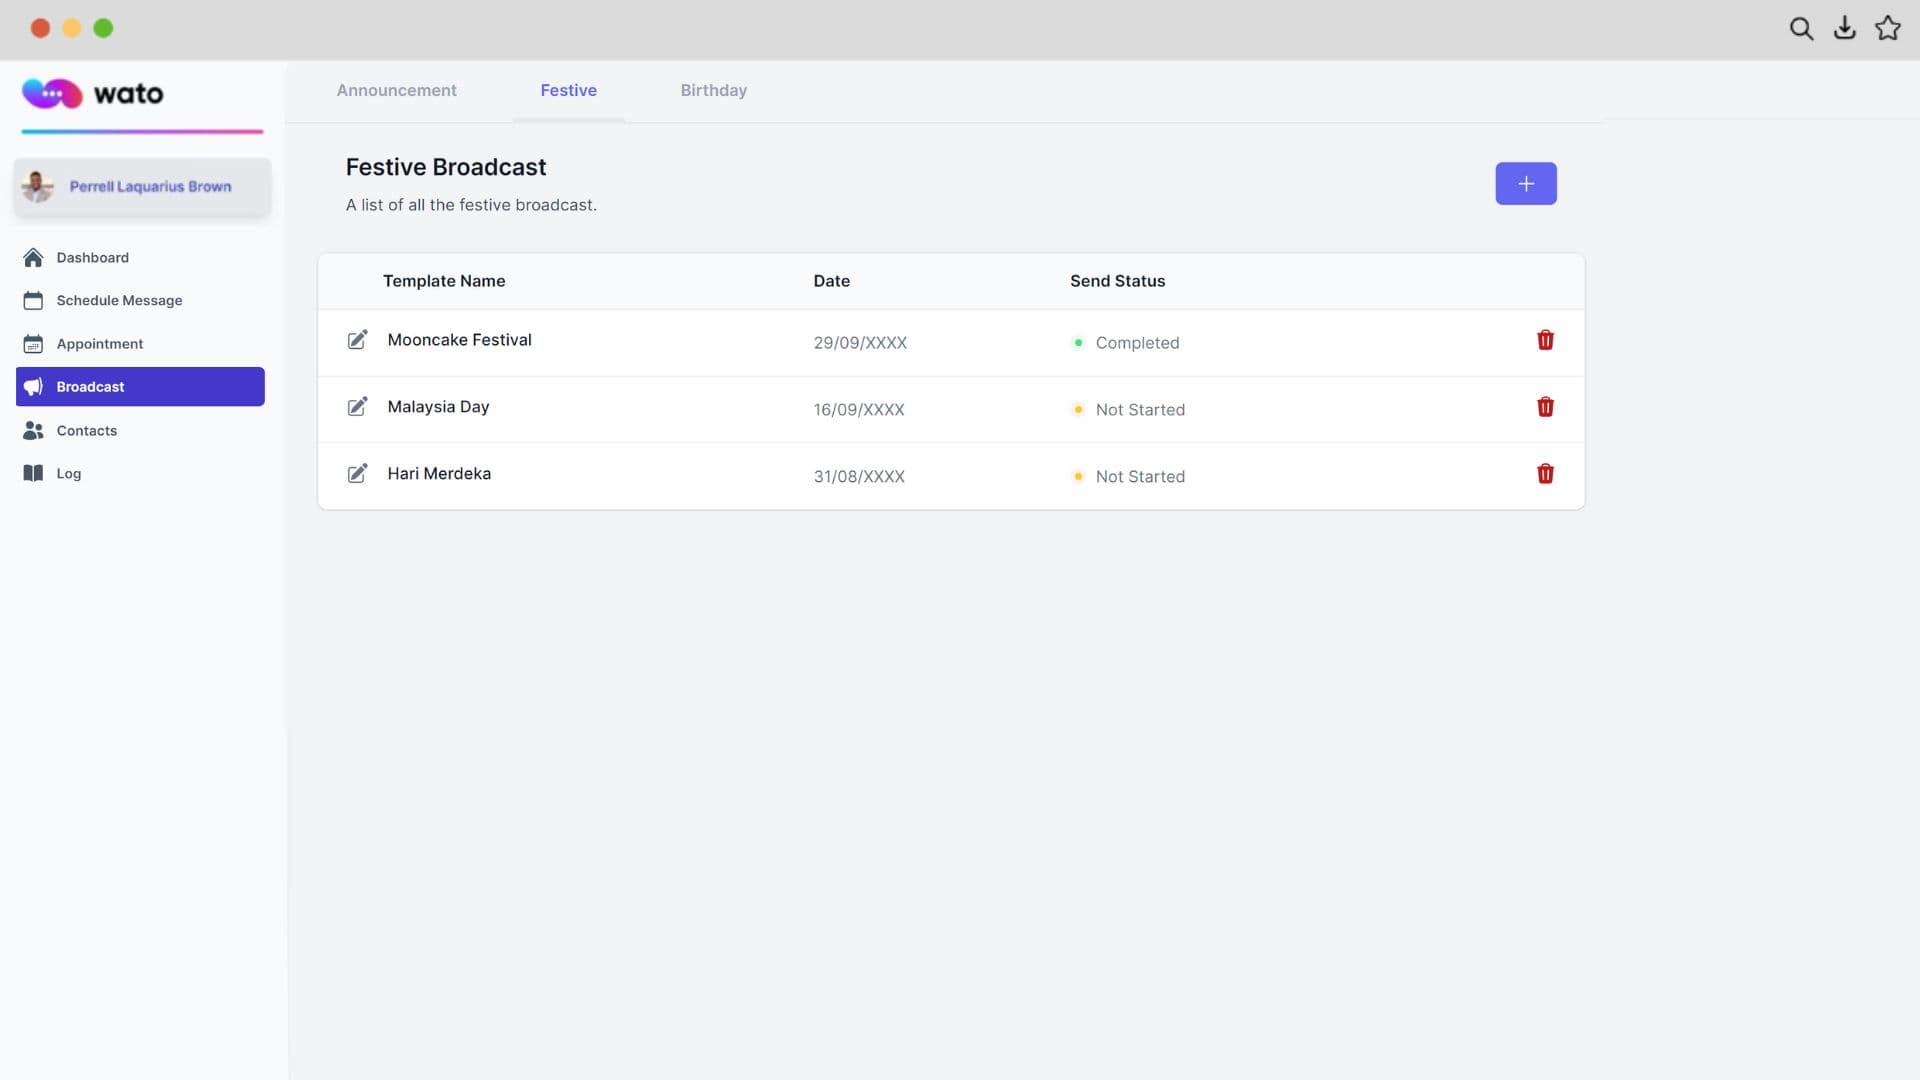
Task: Edit the Hari Merdeka template
Action: [357, 473]
